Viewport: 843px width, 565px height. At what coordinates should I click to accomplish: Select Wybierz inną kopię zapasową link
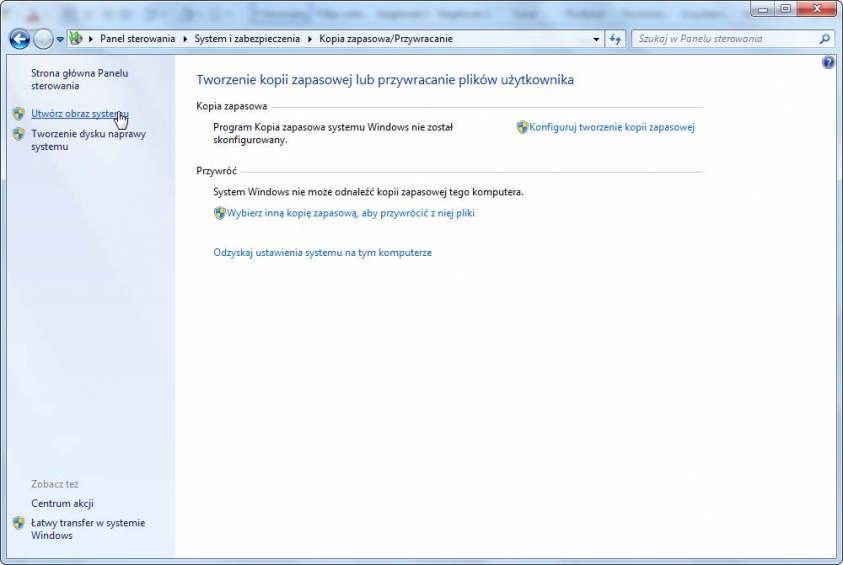coord(350,213)
